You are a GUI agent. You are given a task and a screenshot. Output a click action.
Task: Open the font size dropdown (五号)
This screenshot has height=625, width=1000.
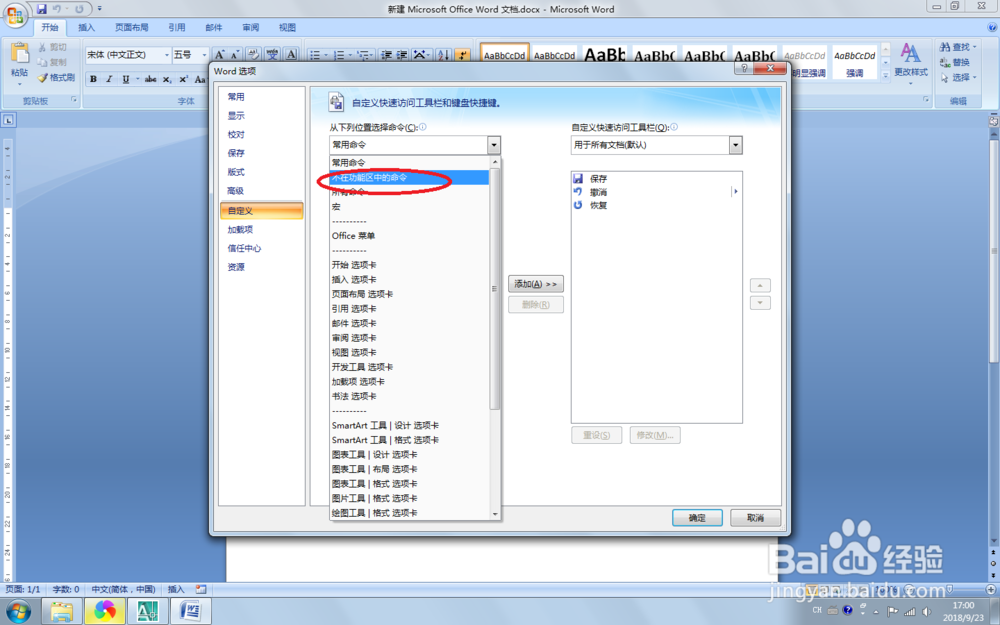(204, 55)
